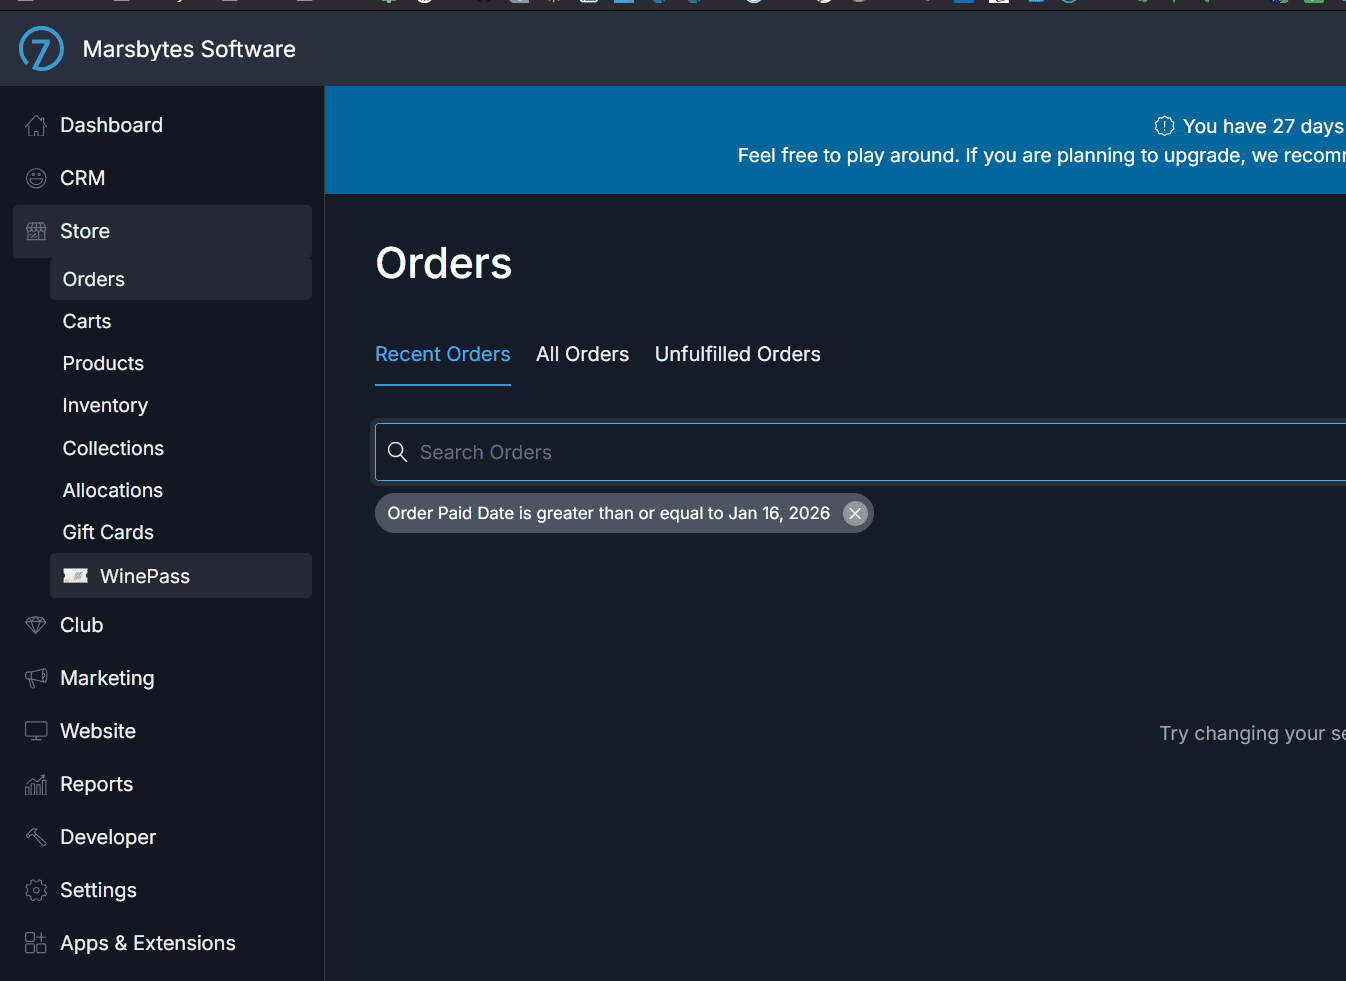Open the Inventory page
1346x981 pixels.
pos(105,405)
